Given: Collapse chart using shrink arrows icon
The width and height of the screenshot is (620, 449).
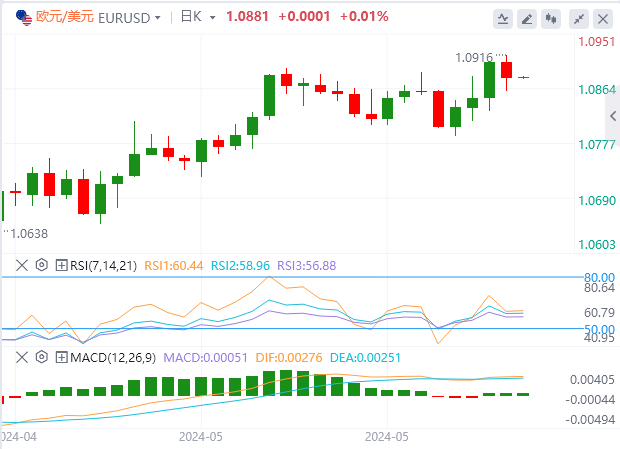Looking at the screenshot, I should click(x=579, y=19).
